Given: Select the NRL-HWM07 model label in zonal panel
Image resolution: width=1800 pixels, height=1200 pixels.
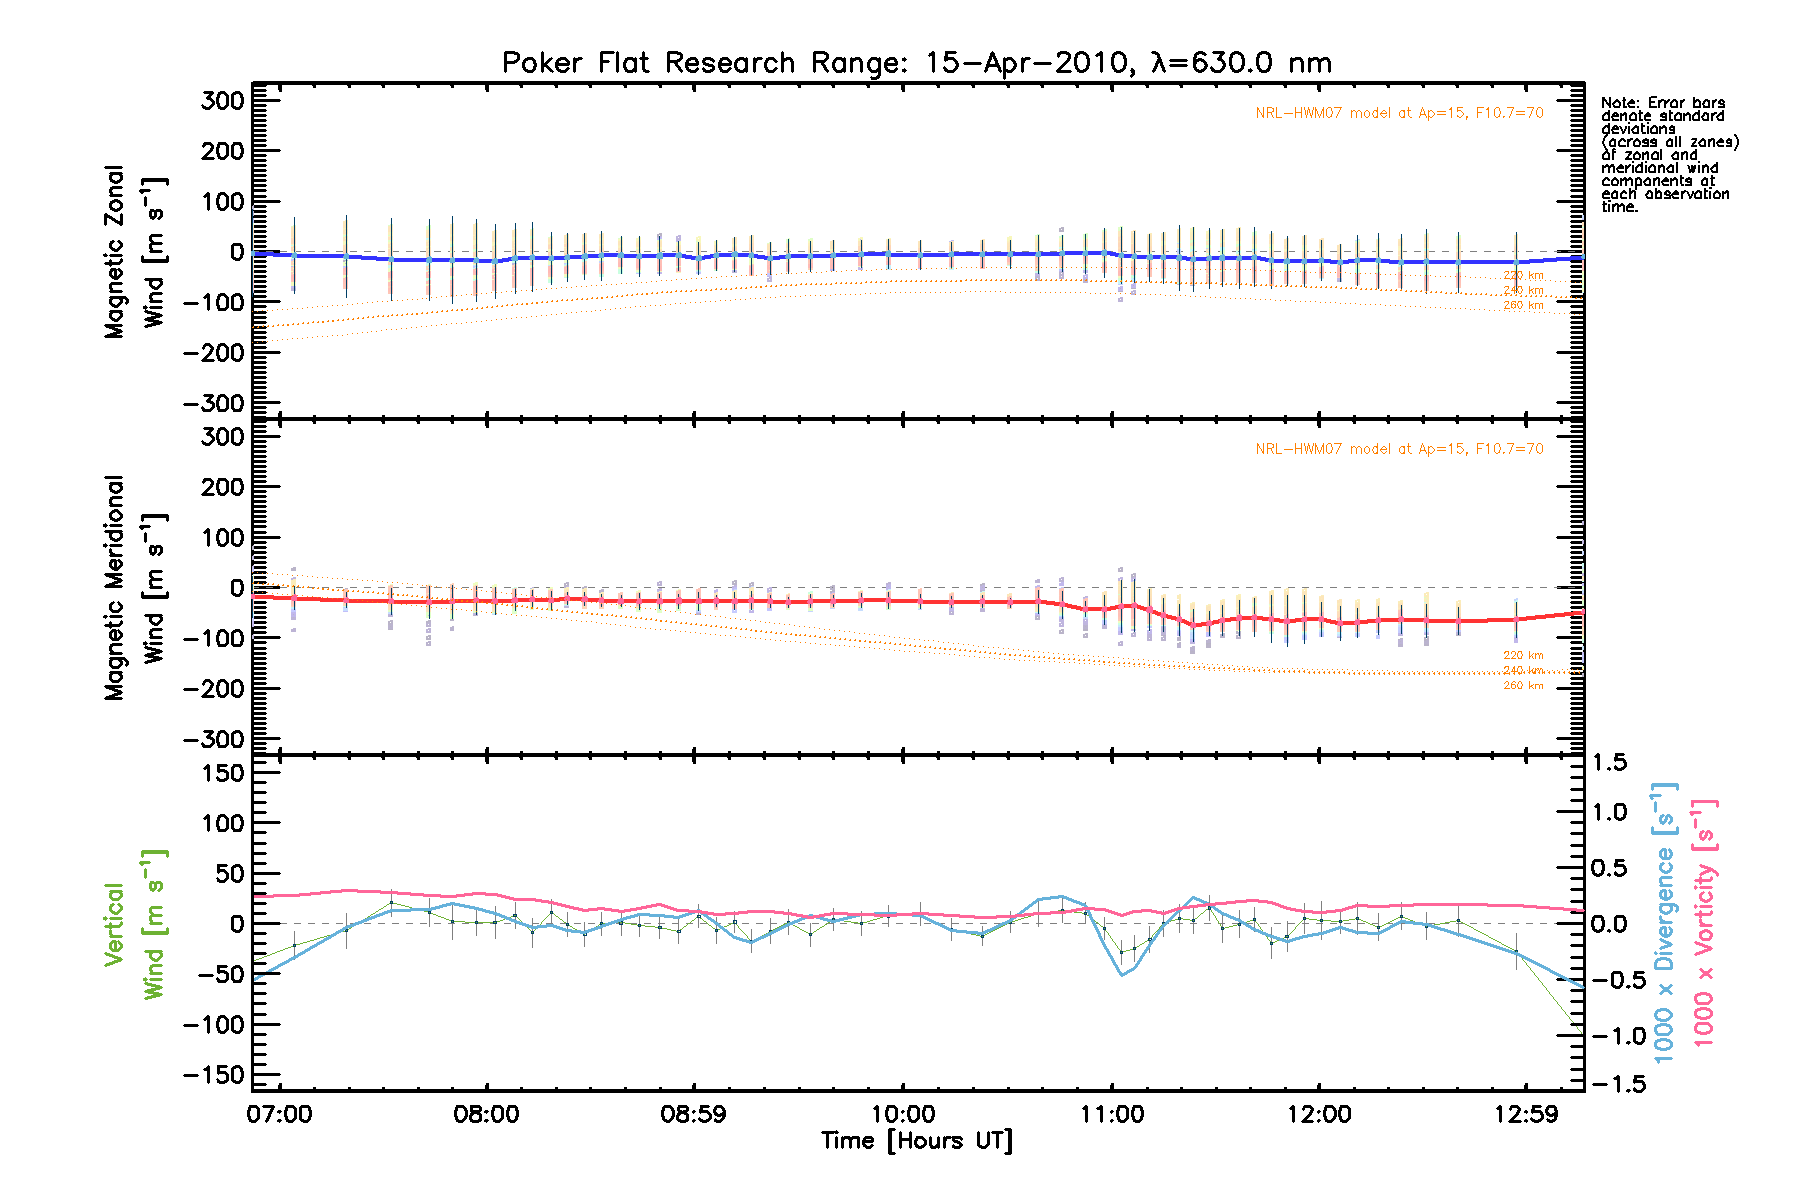Looking at the screenshot, I should point(1399,113).
